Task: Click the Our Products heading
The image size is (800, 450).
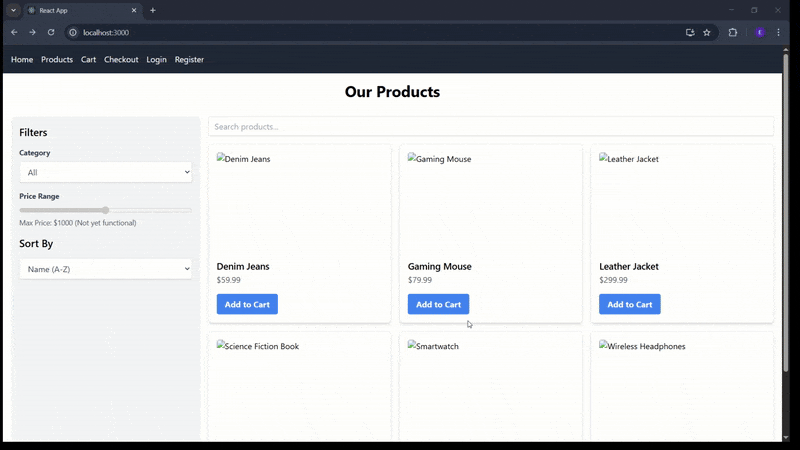Action: tap(392, 92)
